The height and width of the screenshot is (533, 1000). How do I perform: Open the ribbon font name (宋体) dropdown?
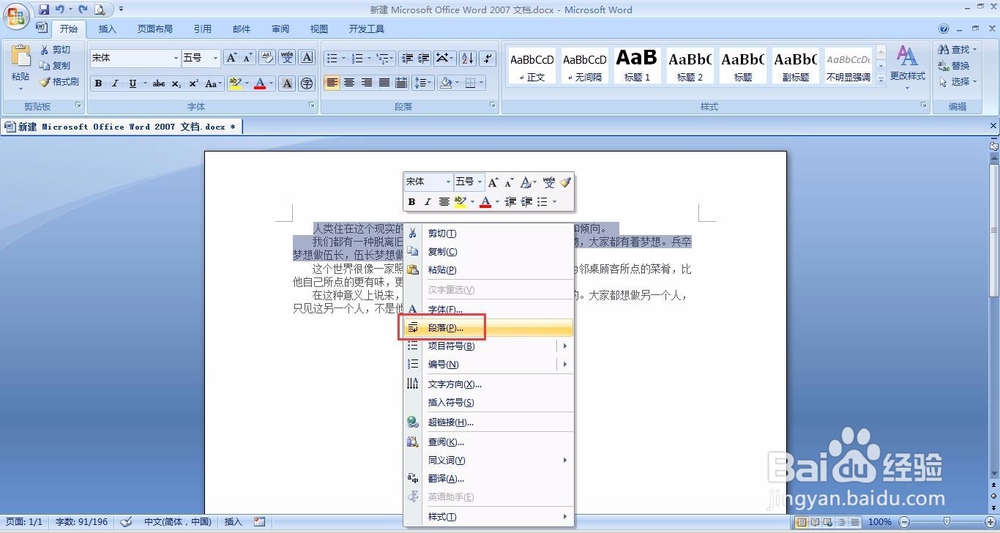pos(176,58)
